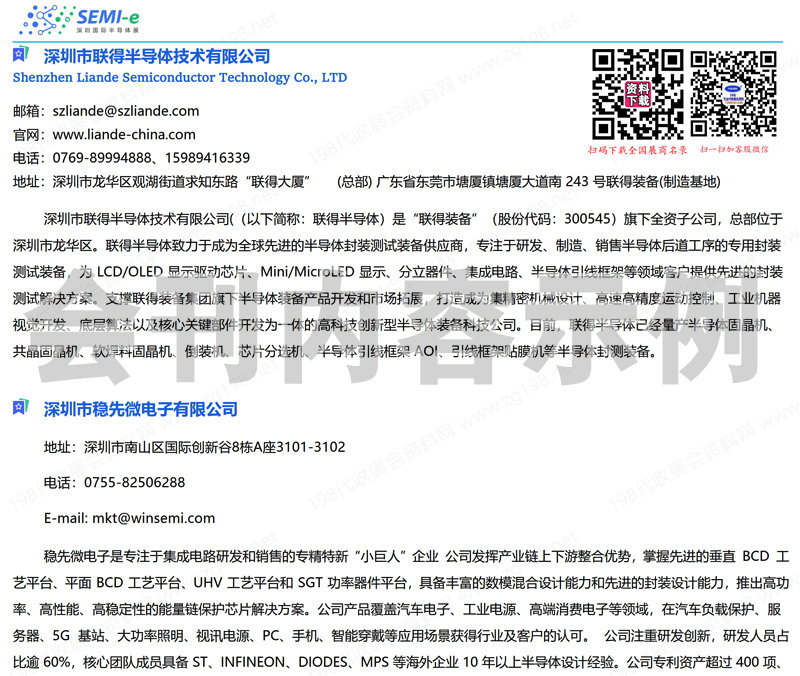
Task: Open the szliande@szliande.com email address
Action: [x=125, y=111]
